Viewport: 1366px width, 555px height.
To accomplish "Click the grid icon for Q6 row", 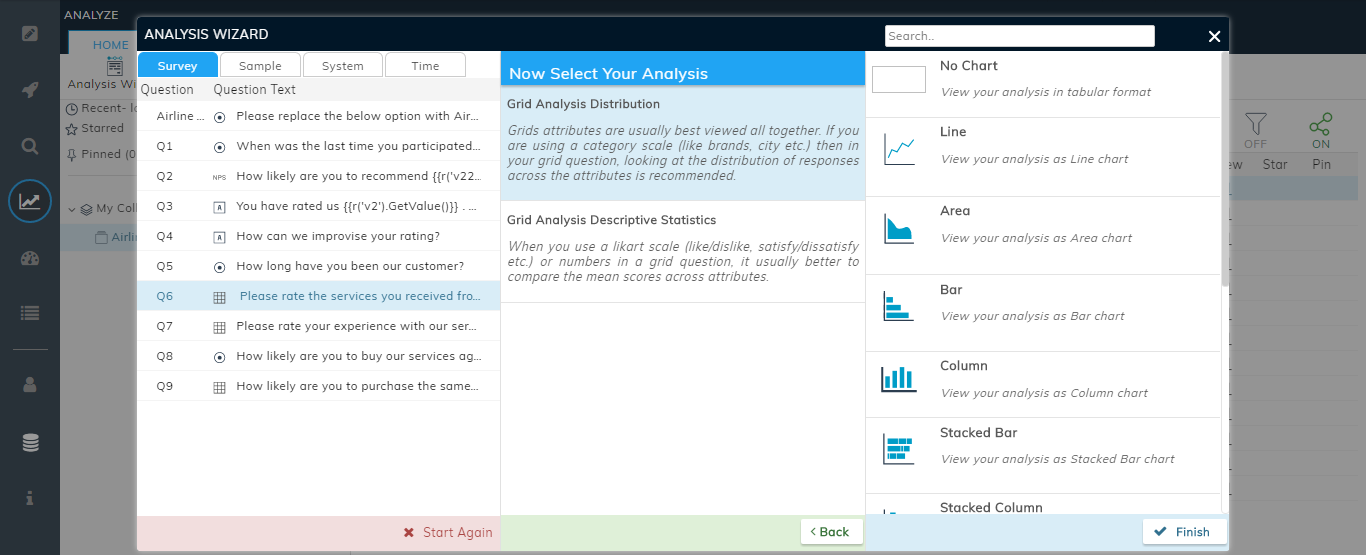I will 220,297.
